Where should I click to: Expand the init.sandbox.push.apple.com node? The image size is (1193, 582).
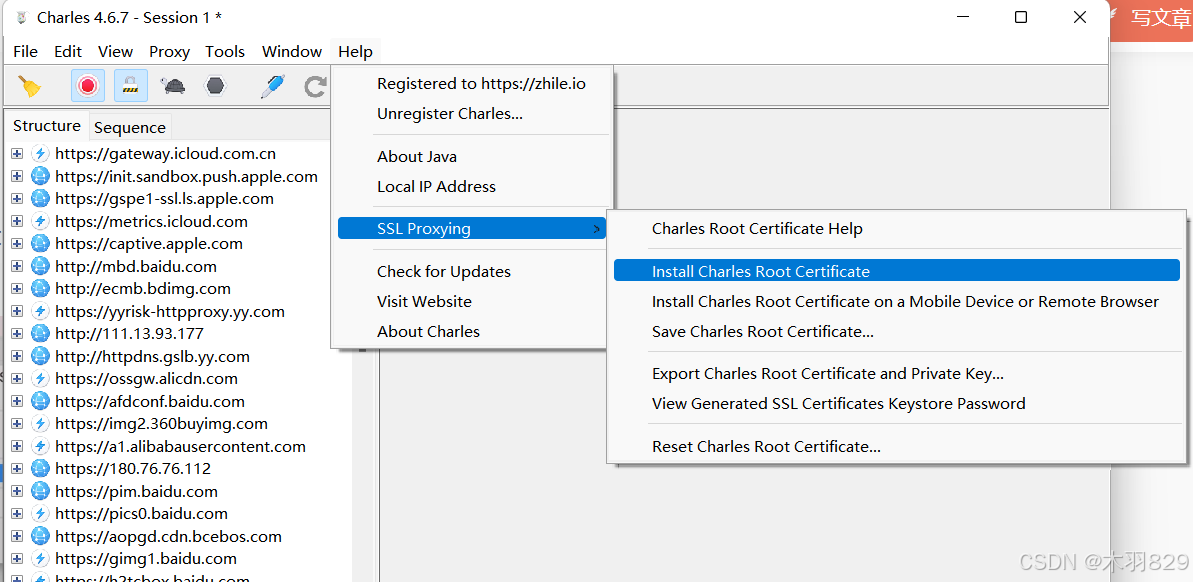click(17, 177)
